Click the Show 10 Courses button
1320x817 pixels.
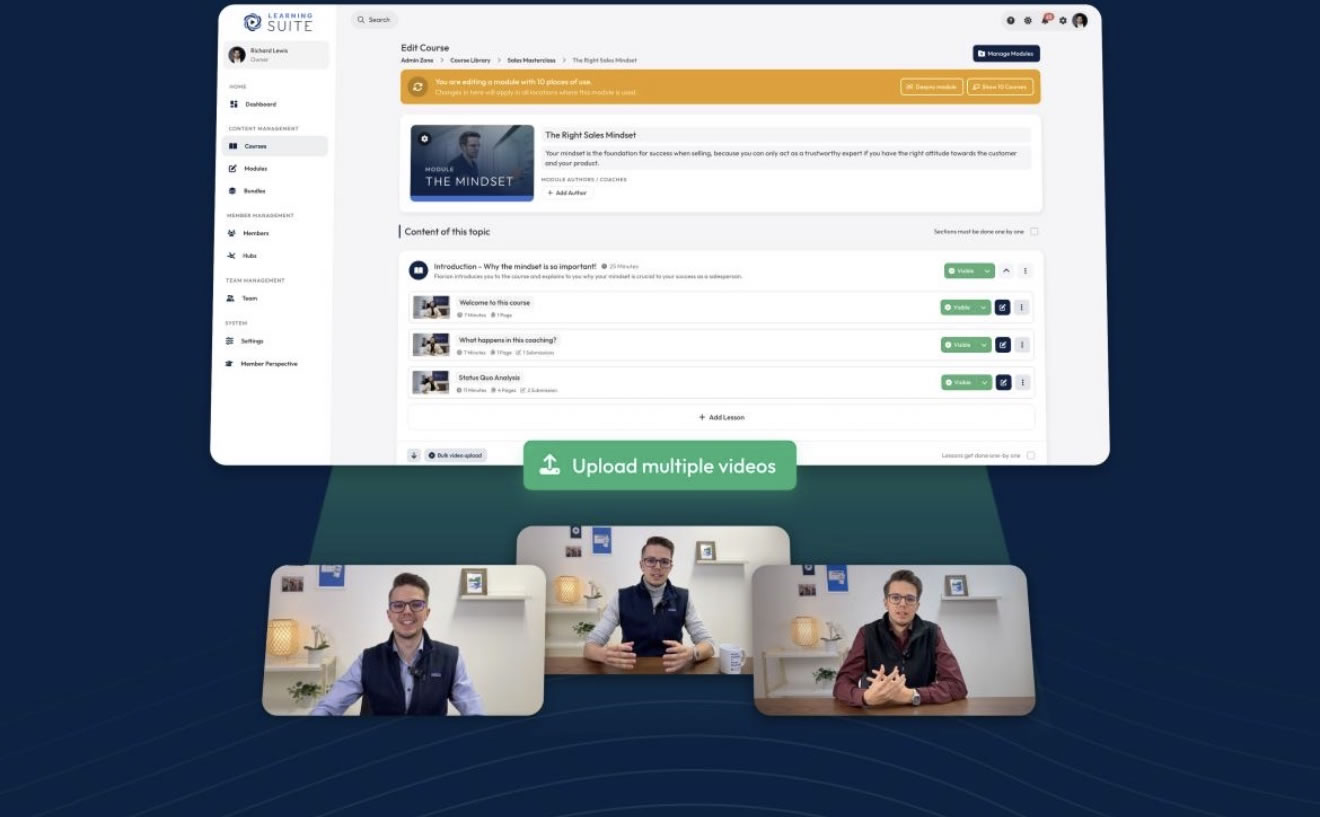click(x=1000, y=87)
